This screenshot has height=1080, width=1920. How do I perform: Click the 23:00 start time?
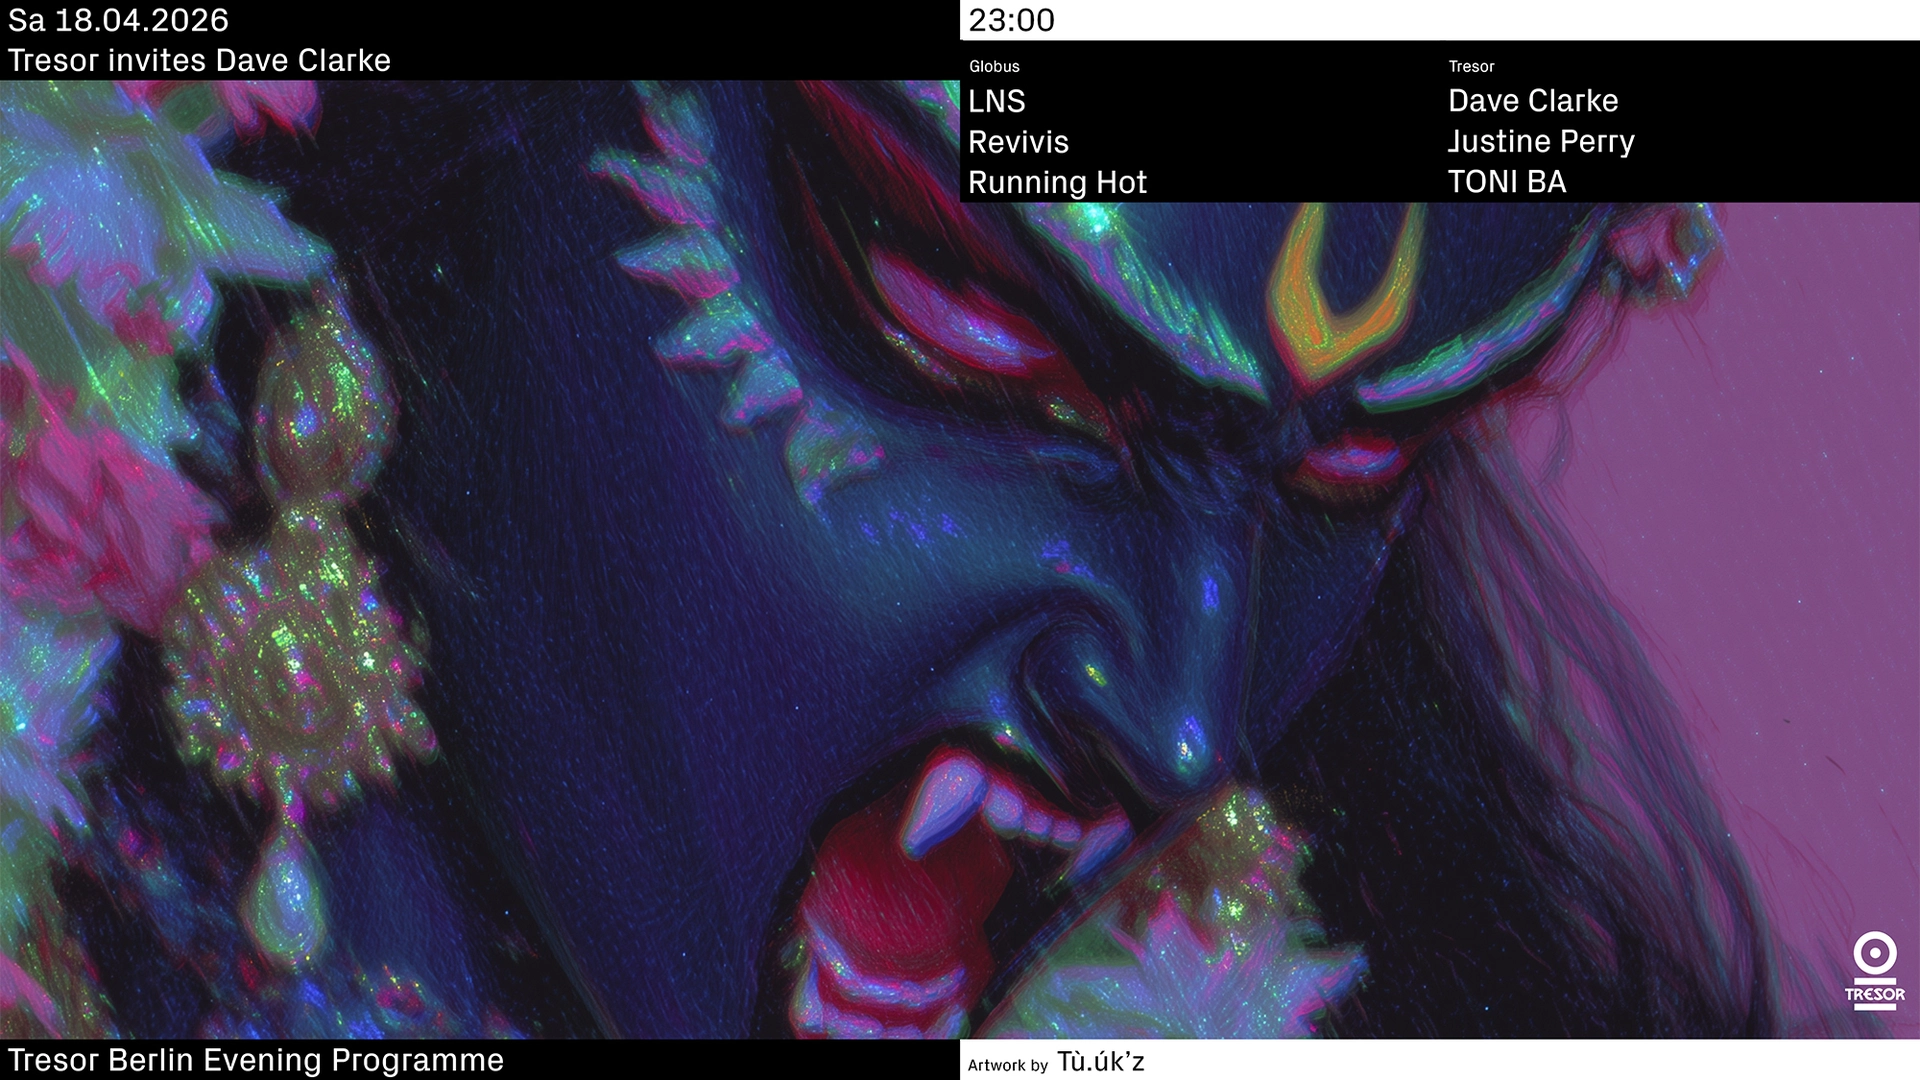(x=1011, y=20)
